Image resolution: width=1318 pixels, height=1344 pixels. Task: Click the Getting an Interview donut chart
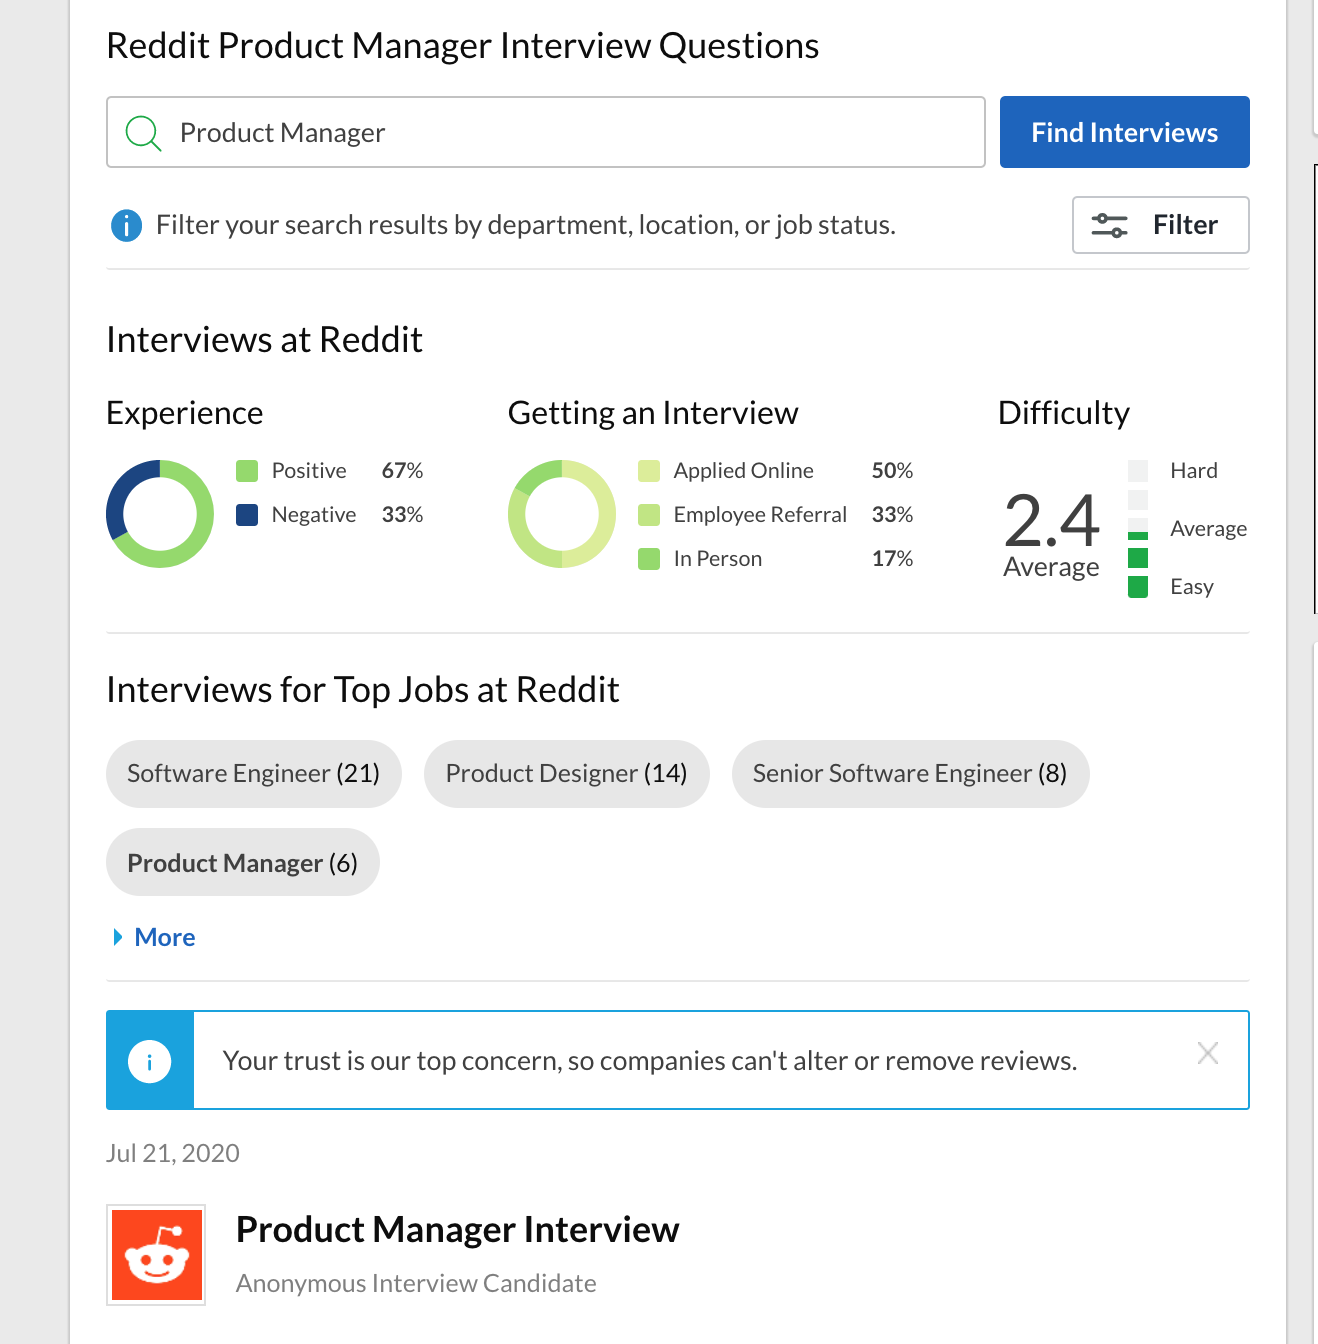pyautogui.click(x=562, y=514)
